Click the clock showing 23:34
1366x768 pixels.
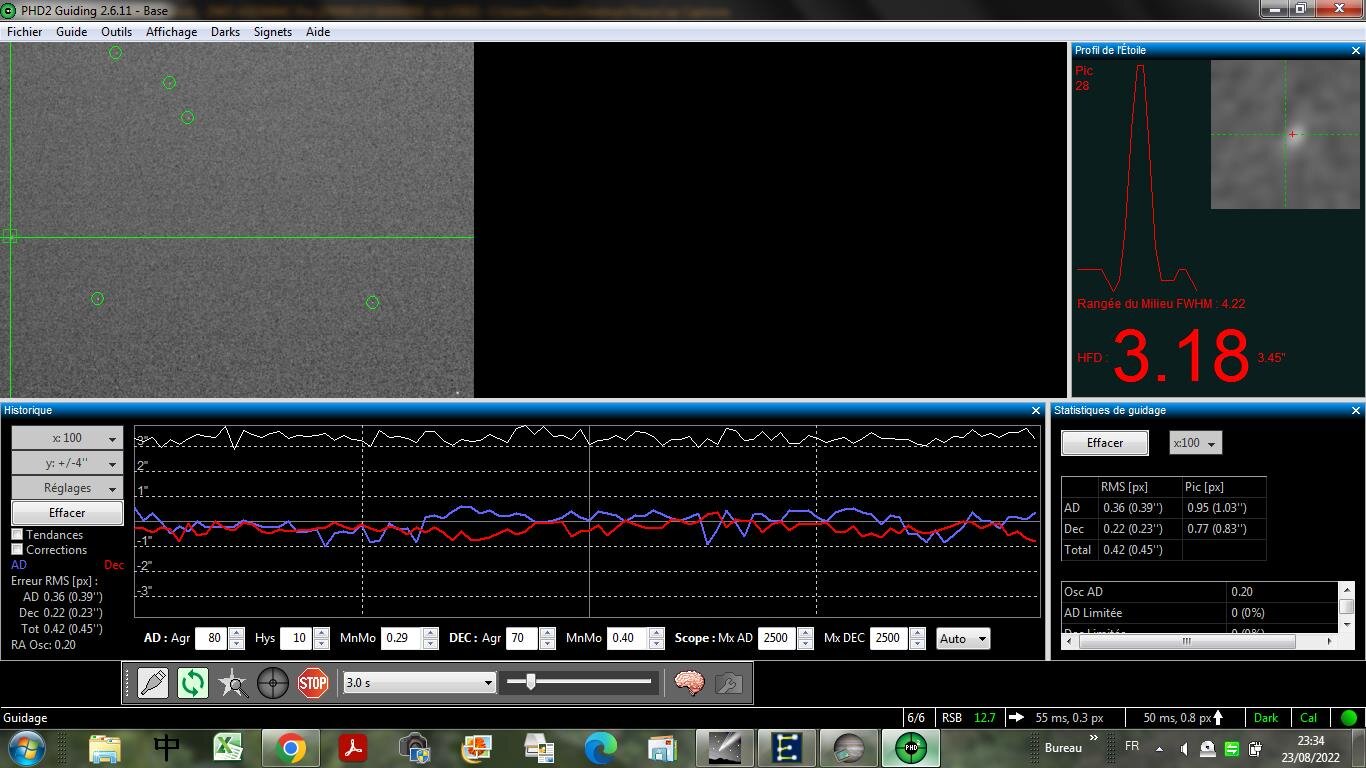[x=1311, y=741]
